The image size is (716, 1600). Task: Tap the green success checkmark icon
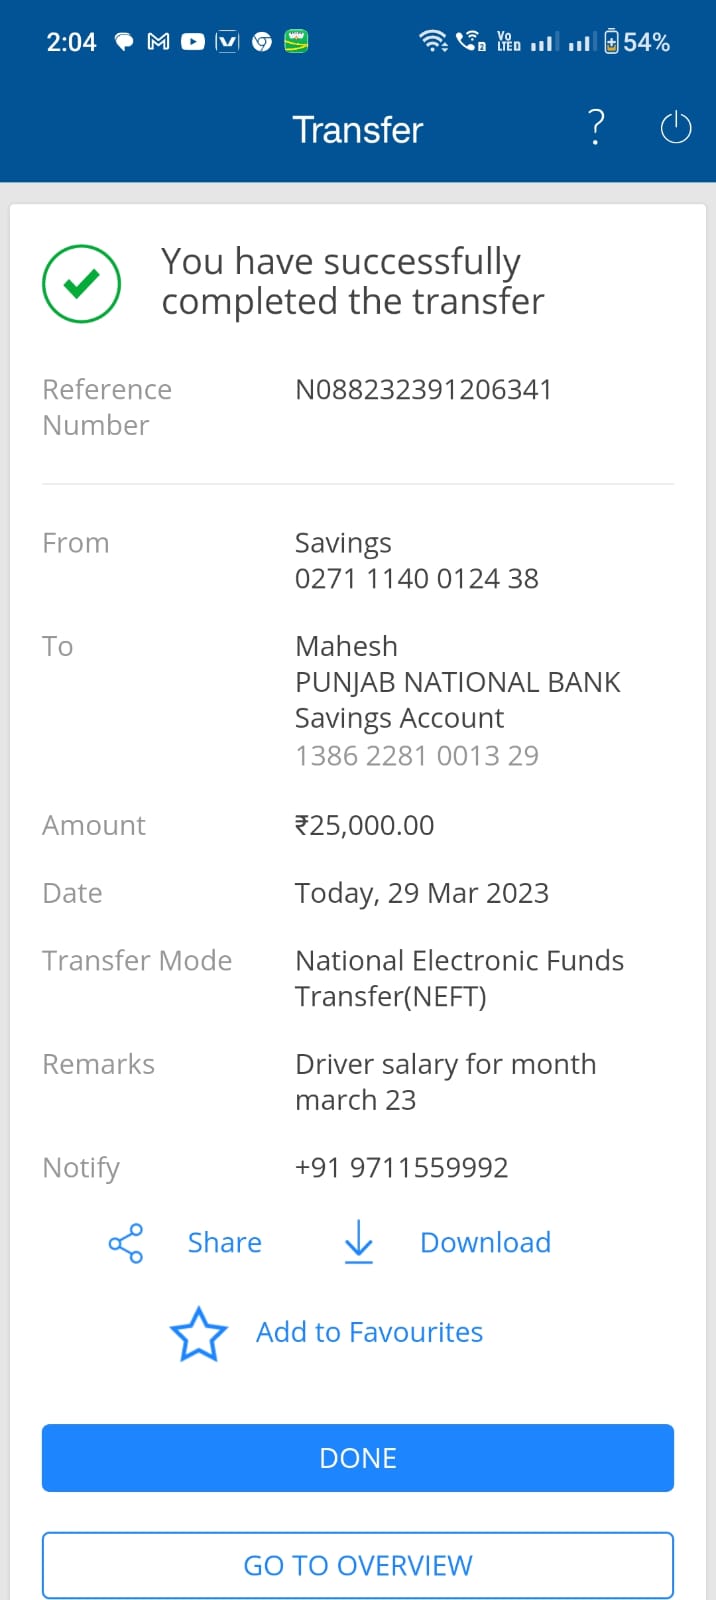[x=81, y=284]
